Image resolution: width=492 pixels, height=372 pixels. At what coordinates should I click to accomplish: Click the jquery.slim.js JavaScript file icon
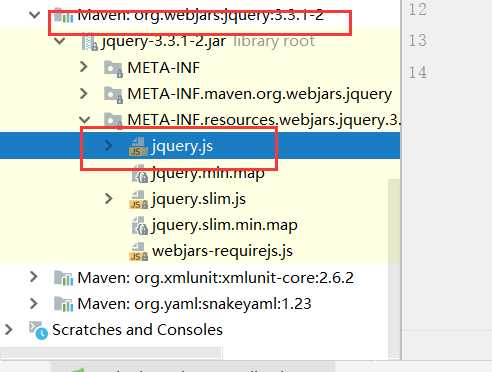coord(138,199)
